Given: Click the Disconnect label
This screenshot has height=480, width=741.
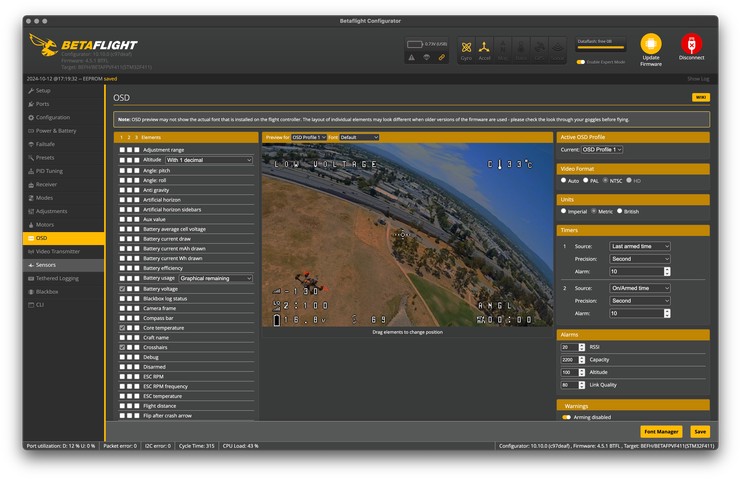Looking at the screenshot, I should click(x=691, y=58).
